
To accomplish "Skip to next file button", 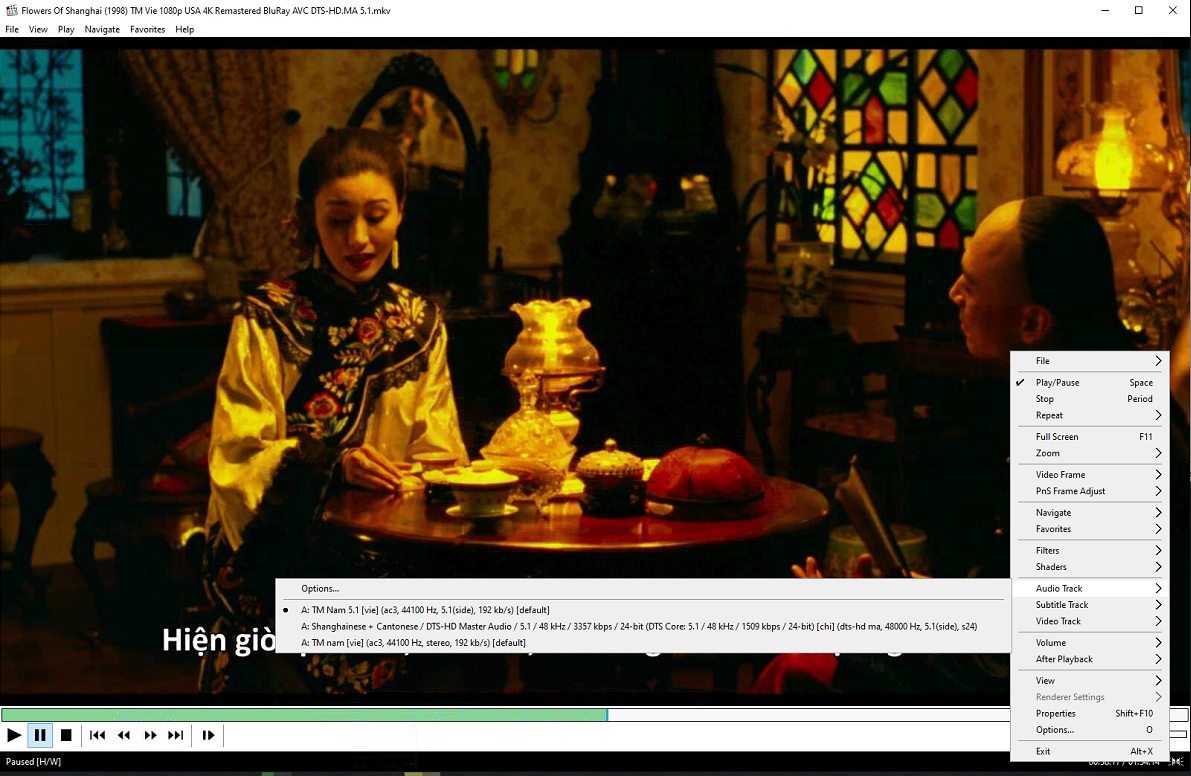I will [175, 735].
